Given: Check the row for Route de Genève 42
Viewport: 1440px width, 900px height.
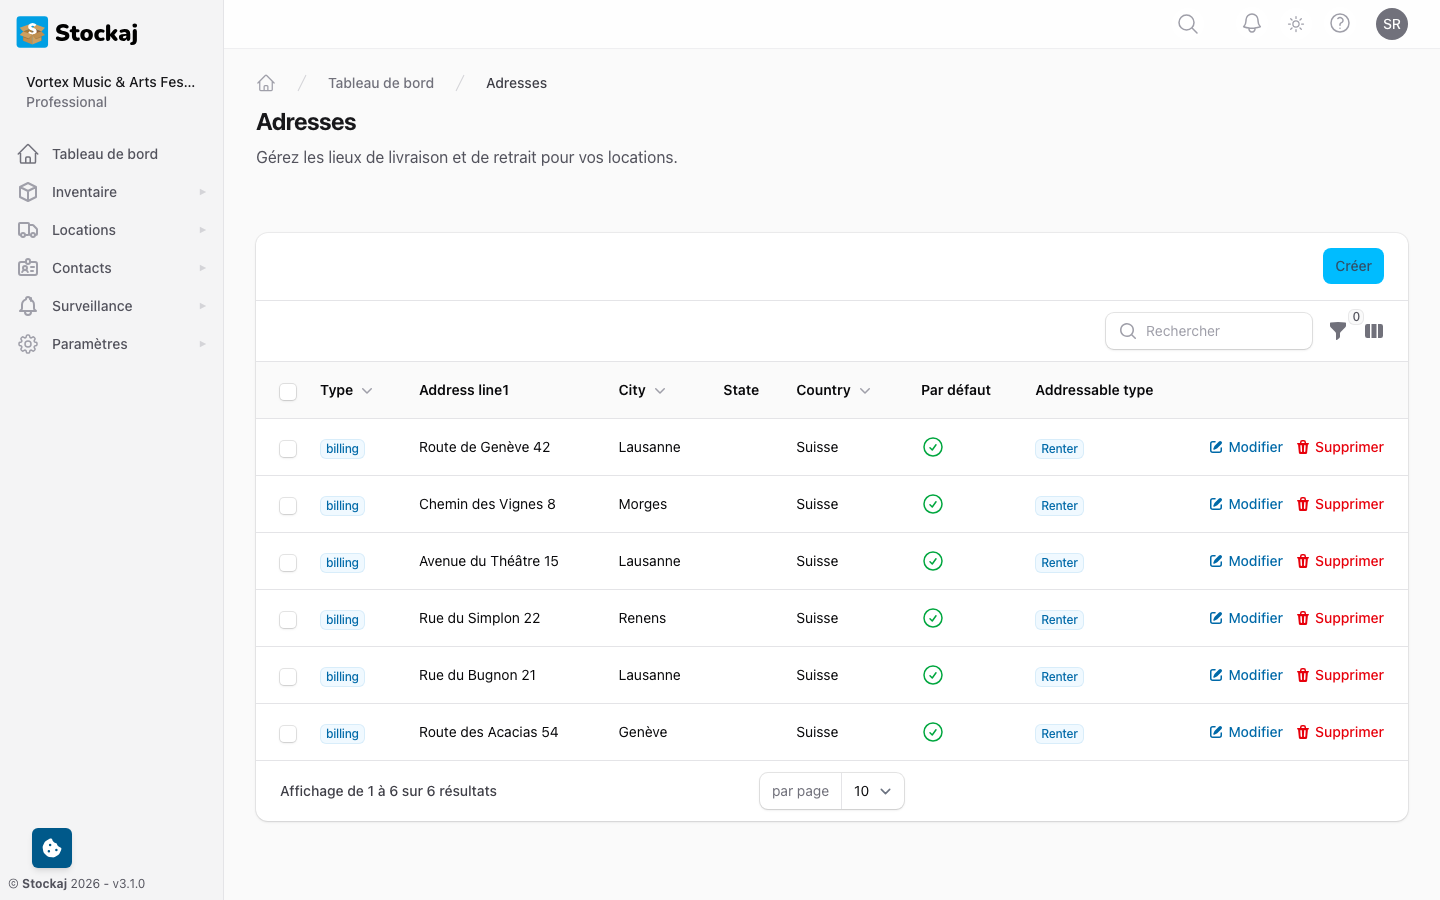Looking at the screenshot, I should 288,447.
